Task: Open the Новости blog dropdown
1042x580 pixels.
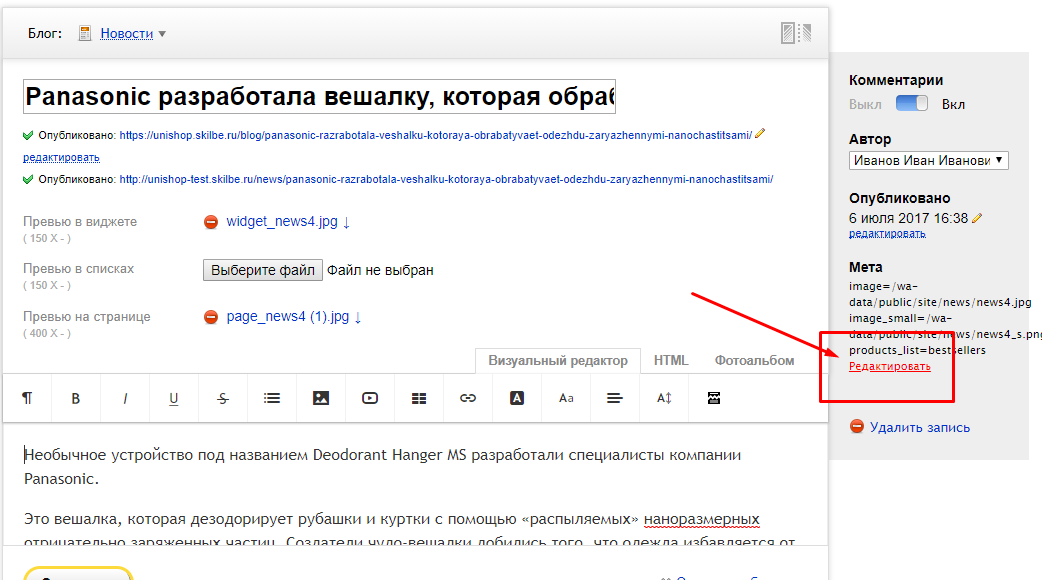Action: click(133, 34)
